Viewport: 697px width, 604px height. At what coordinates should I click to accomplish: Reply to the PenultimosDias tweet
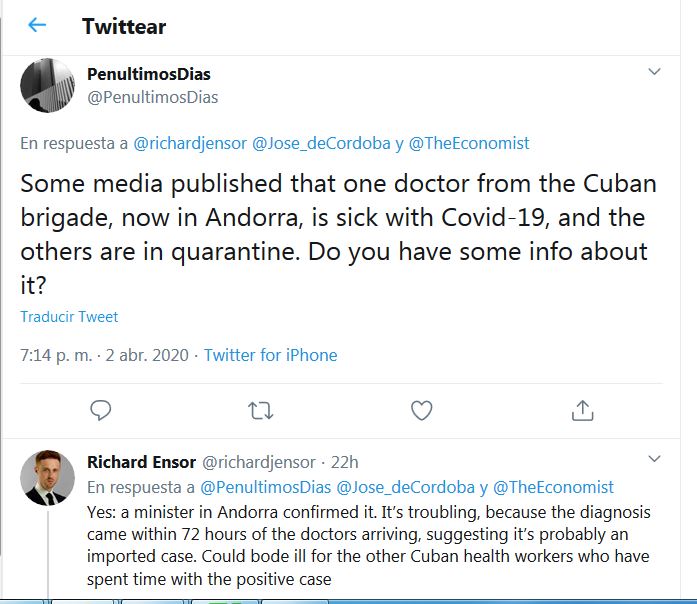[x=100, y=410]
